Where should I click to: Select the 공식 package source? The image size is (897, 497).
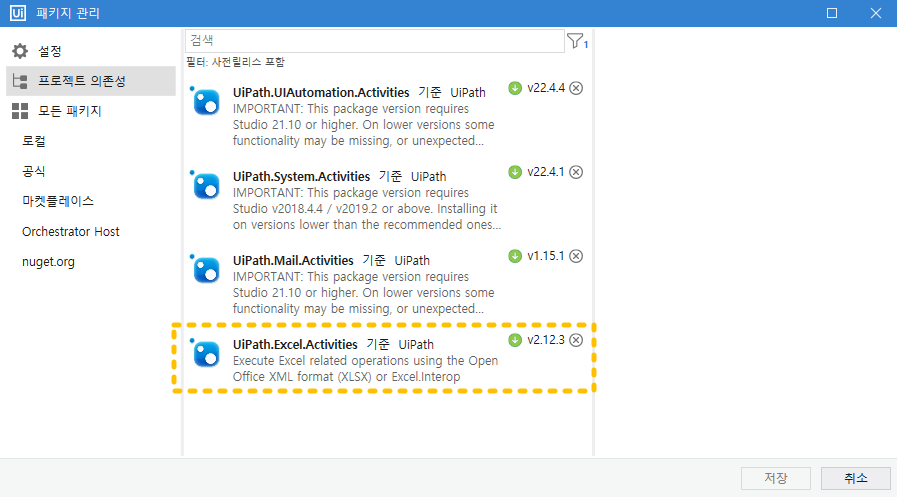click(x=34, y=172)
